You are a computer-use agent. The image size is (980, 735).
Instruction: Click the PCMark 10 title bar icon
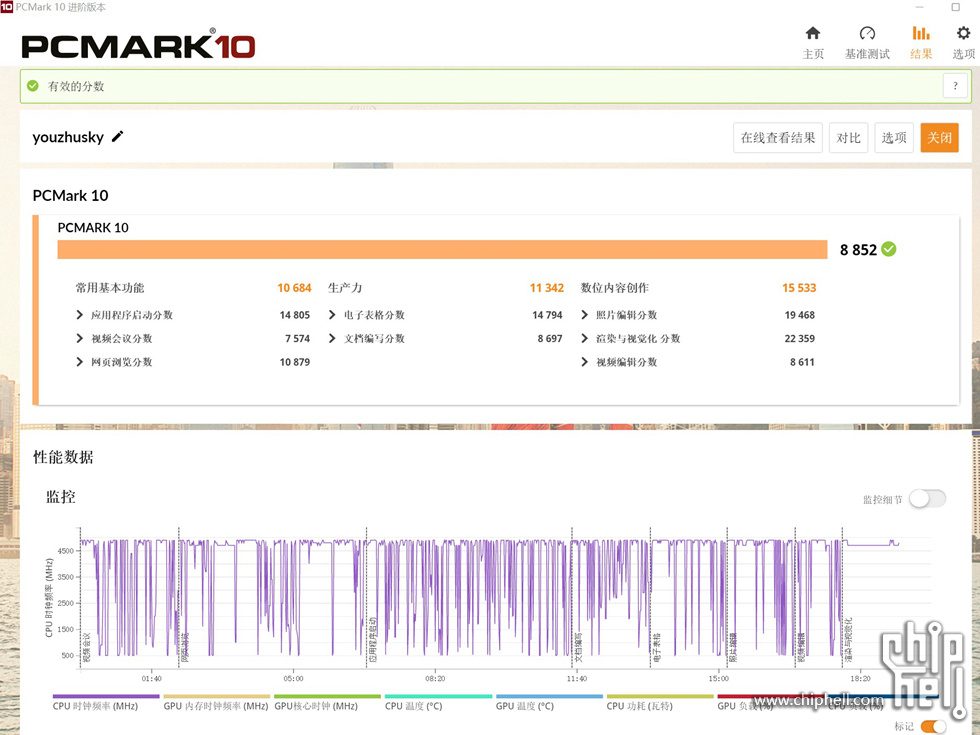tap(7, 7)
